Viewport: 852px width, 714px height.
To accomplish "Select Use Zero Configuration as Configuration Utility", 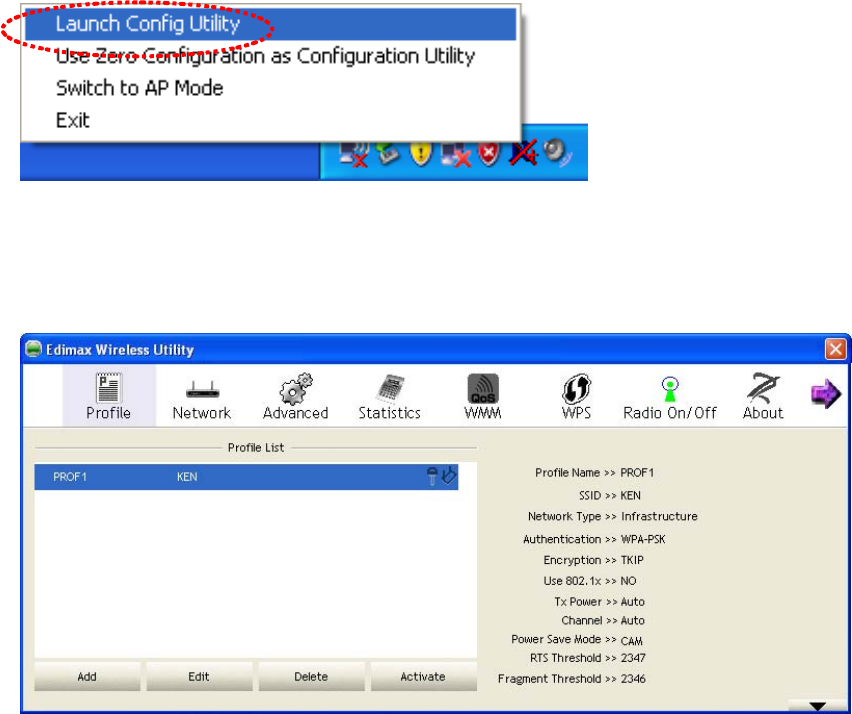I will pyautogui.click(x=265, y=56).
